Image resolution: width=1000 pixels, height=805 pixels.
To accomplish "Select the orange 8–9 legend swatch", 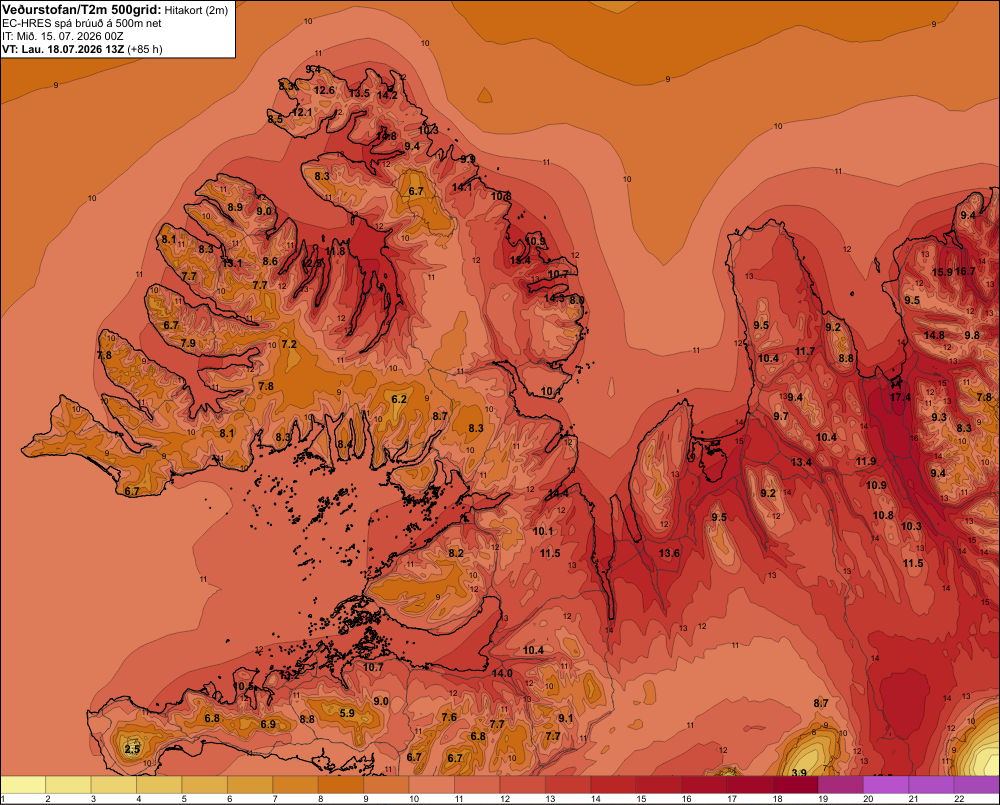I will pos(341,785).
